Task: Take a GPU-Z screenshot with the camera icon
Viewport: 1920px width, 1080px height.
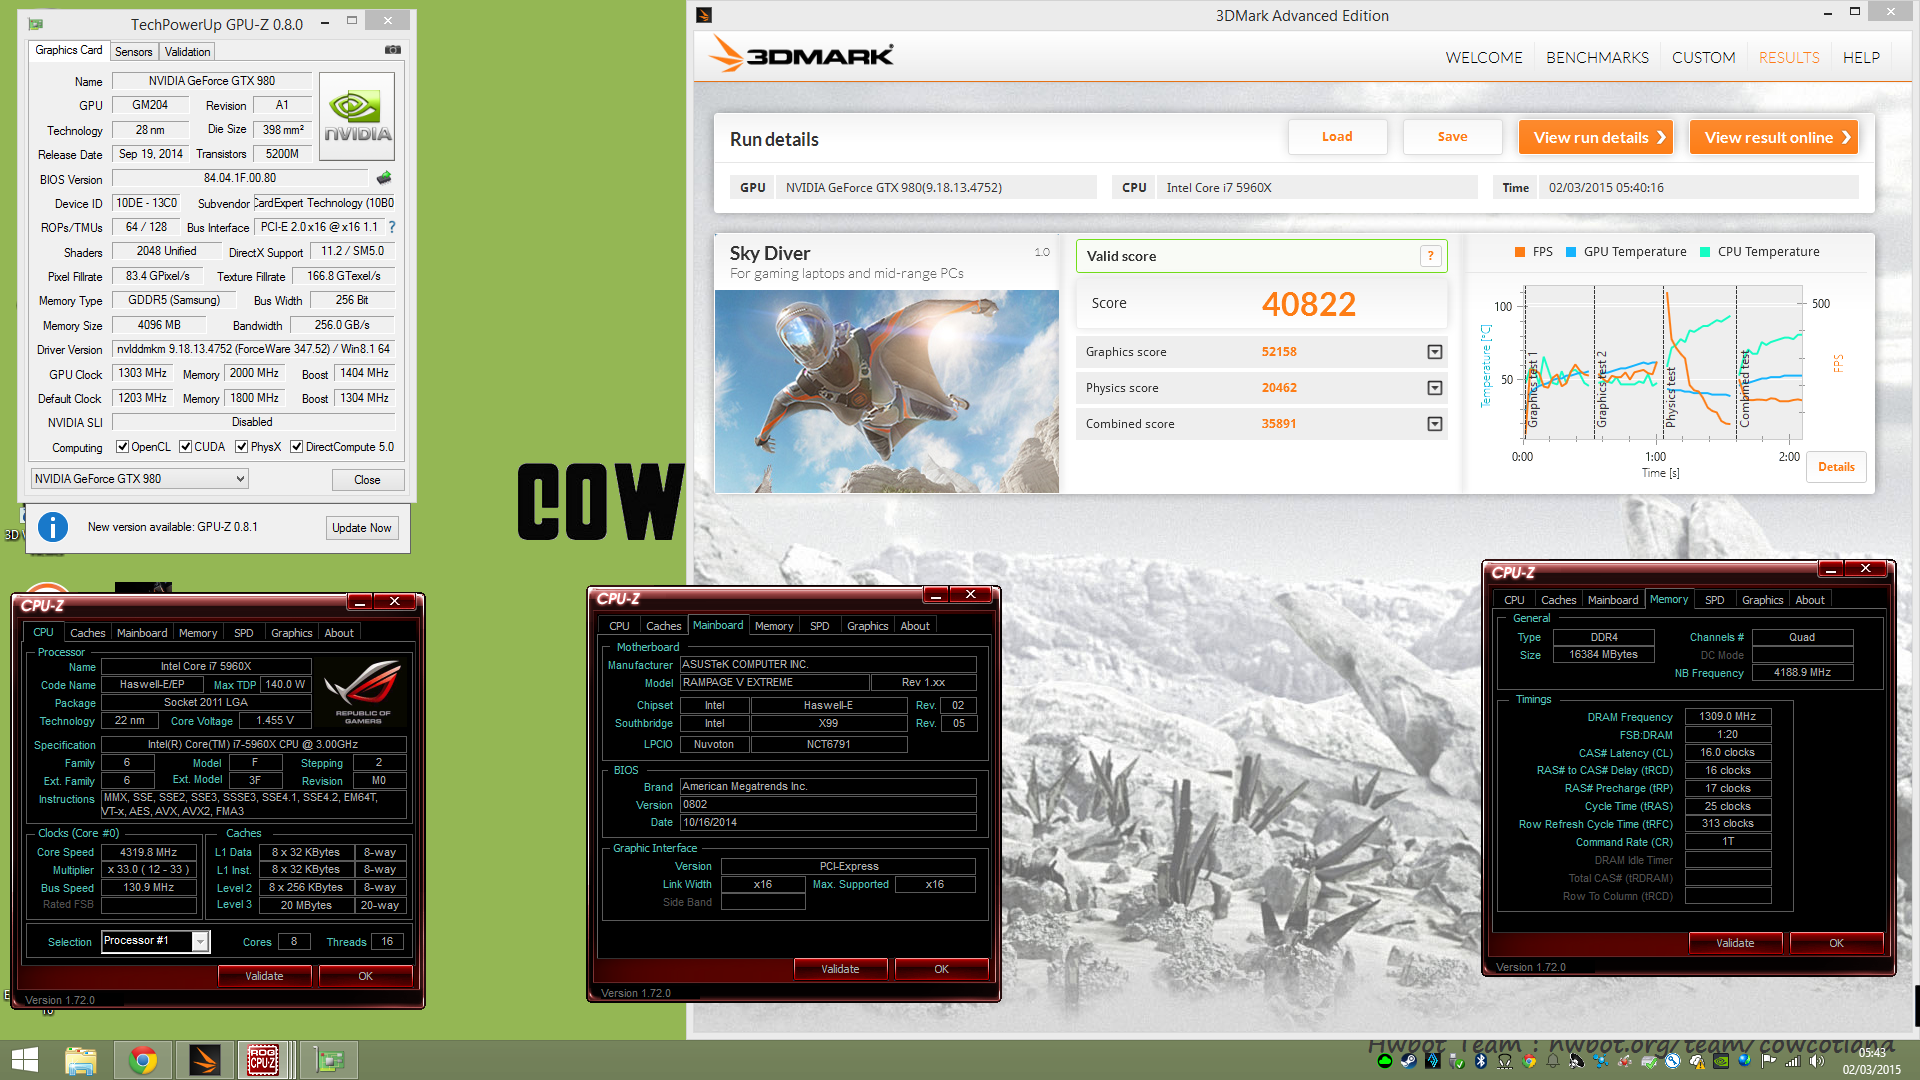Action: point(393,49)
